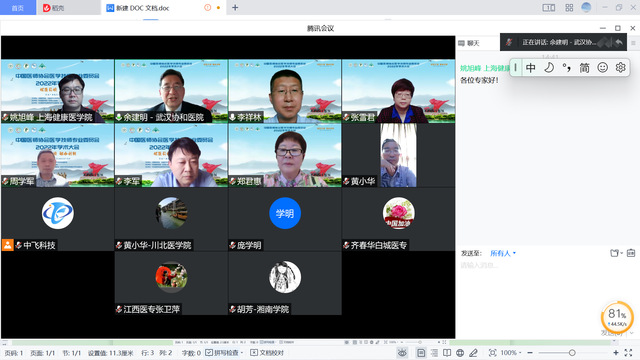Open the input method settings gear
Viewport: 640px width, 360px height.
tap(620, 68)
